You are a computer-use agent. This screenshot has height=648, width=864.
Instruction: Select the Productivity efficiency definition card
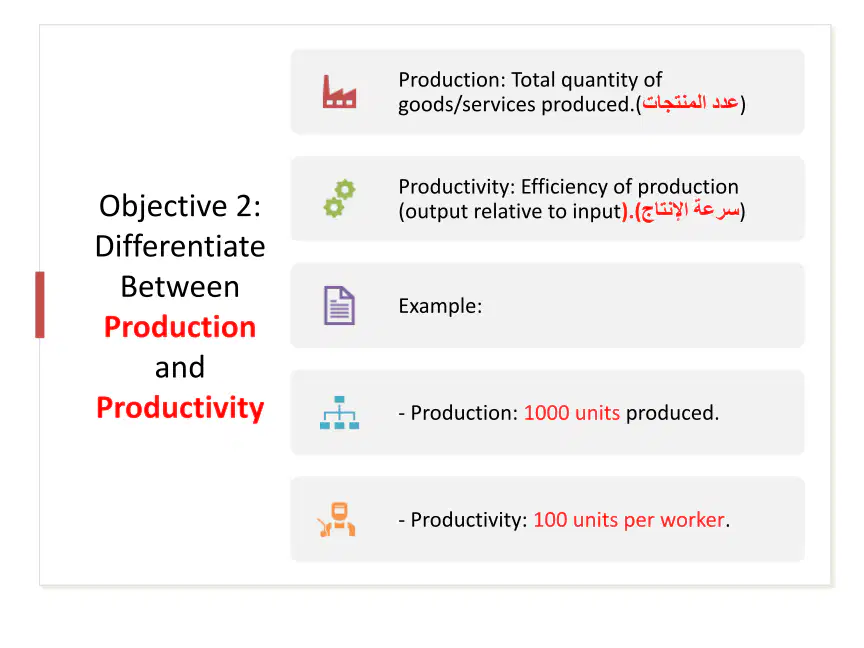point(547,198)
